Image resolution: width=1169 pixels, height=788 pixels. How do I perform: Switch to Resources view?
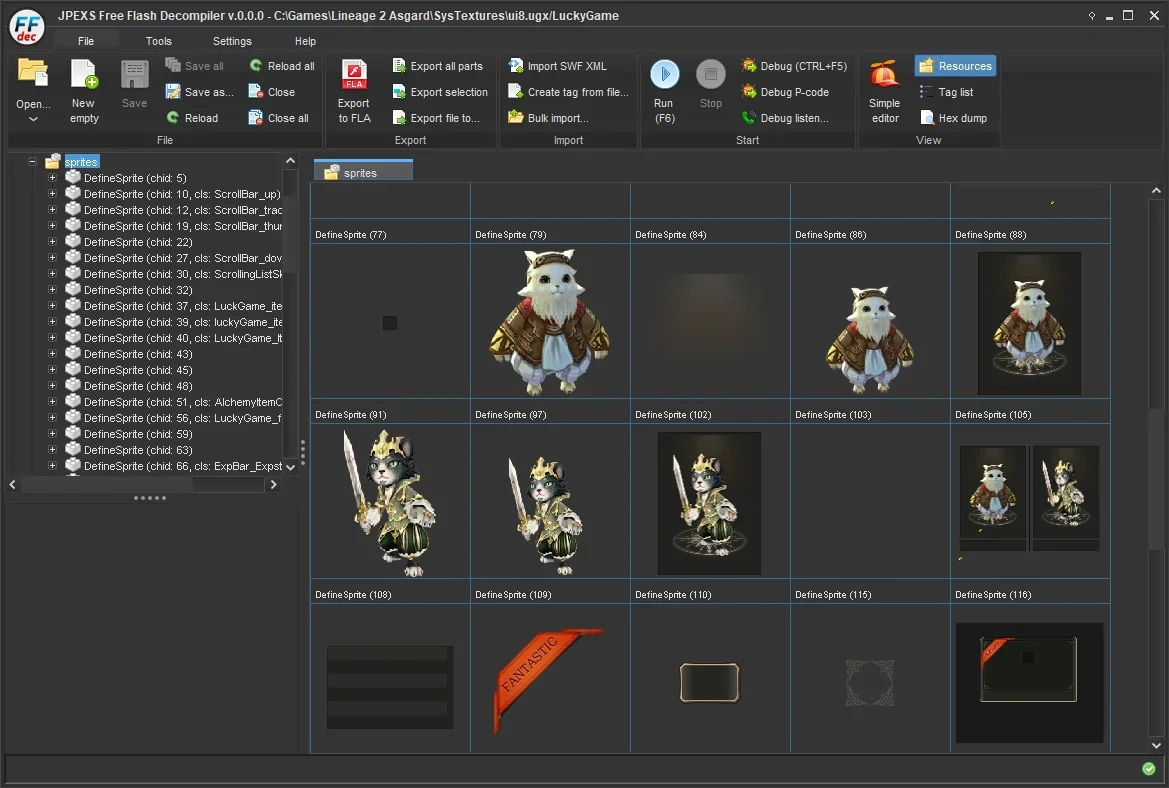(x=956, y=66)
